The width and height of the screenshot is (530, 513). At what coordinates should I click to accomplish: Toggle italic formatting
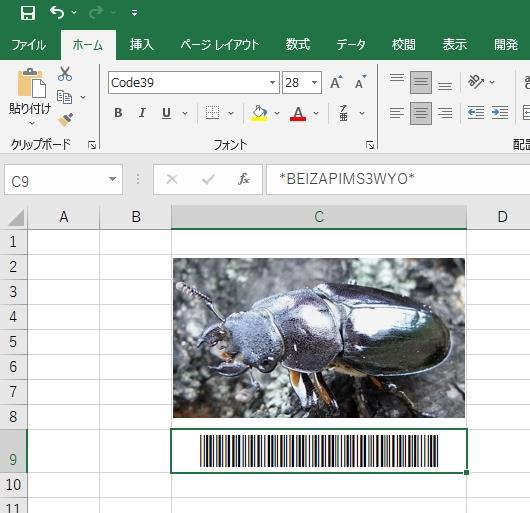(x=142, y=113)
